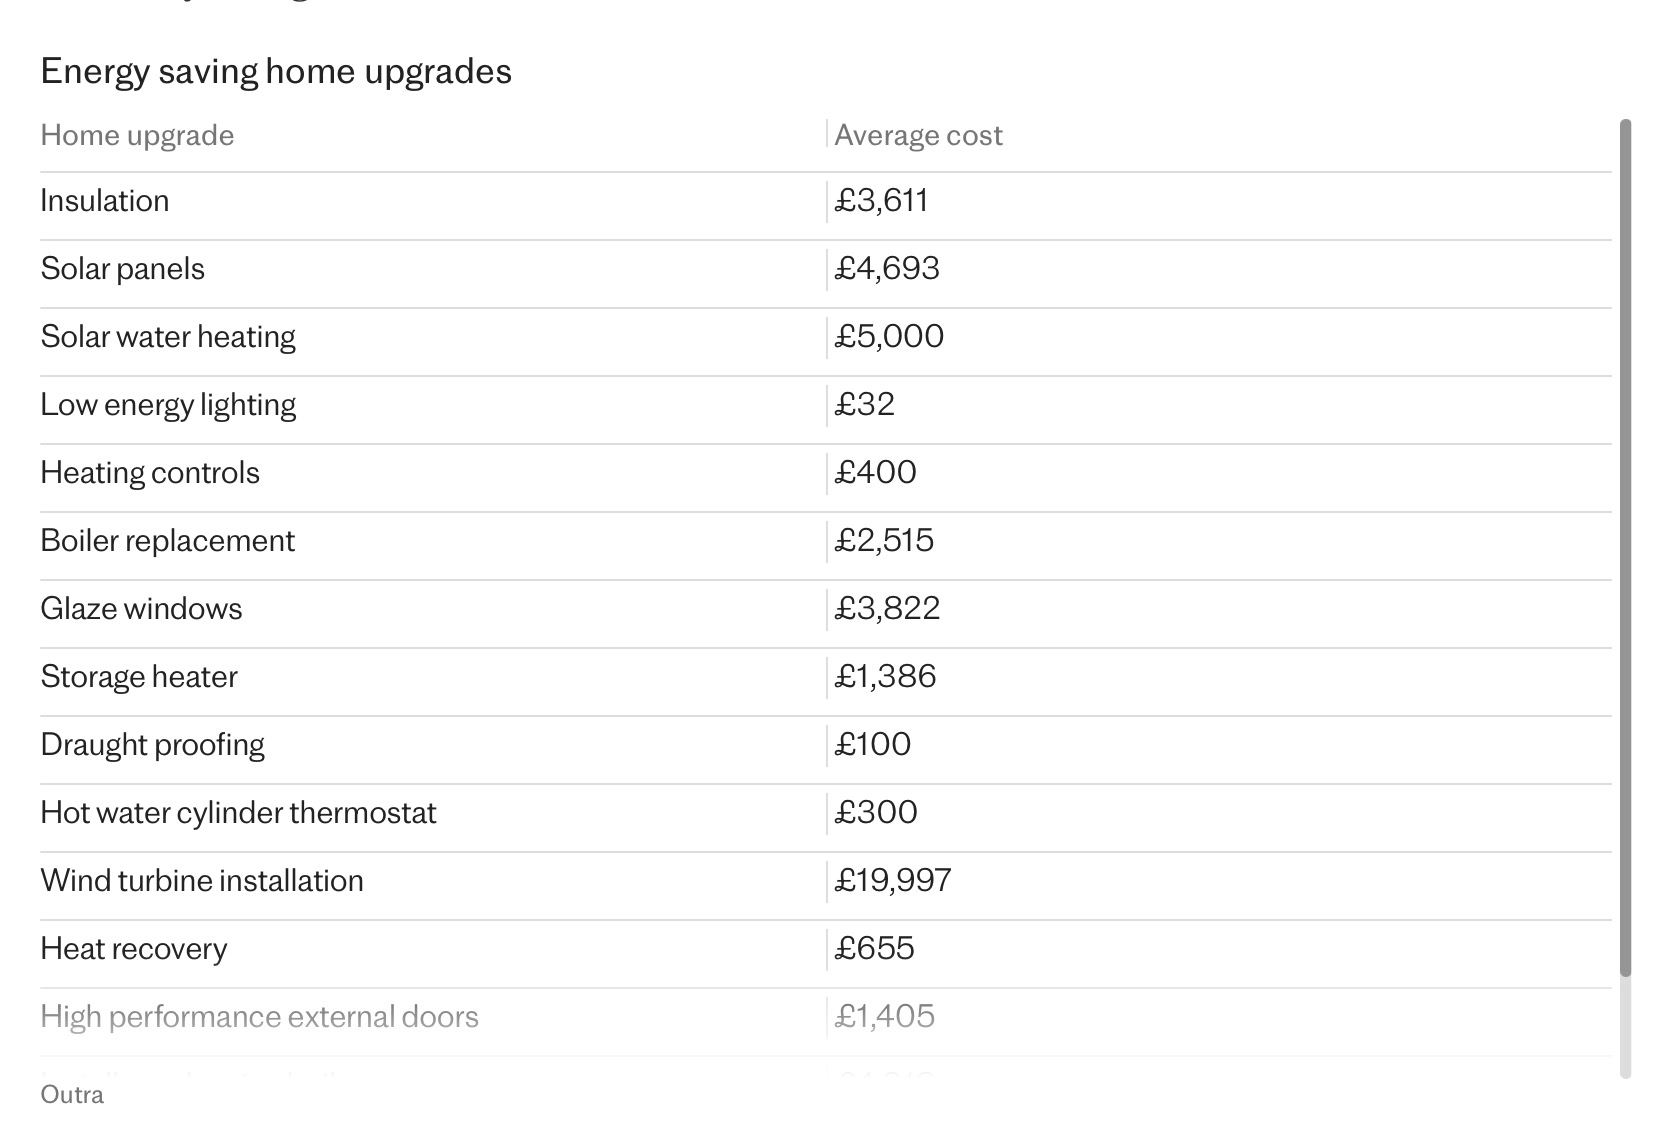This screenshot has height=1140, width=1654.
Task: Click the Outra source credit
Action: coord(72,1094)
